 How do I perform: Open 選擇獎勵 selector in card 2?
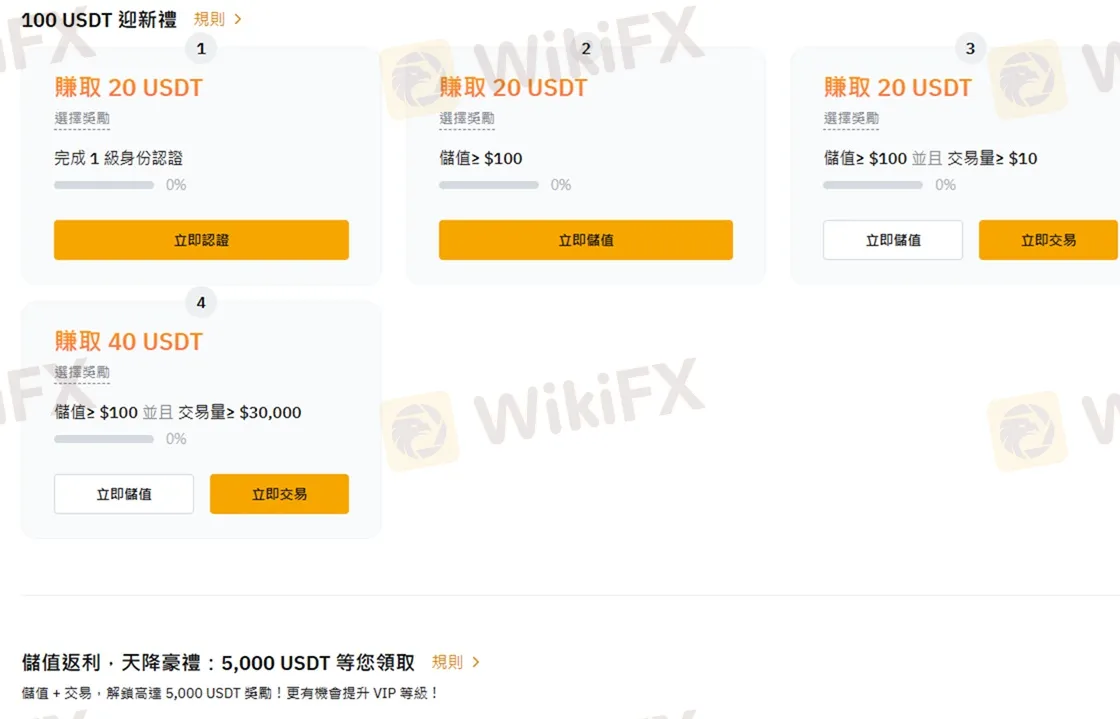(x=467, y=119)
